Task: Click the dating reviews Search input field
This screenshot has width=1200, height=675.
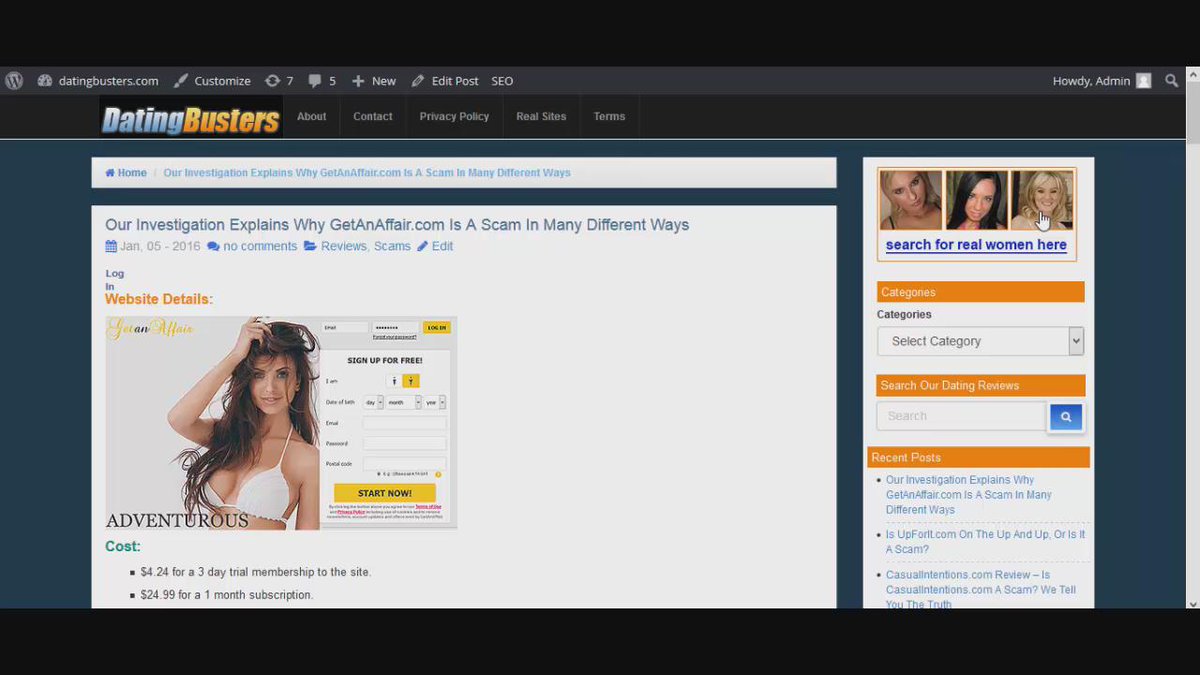Action: click(961, 416)
